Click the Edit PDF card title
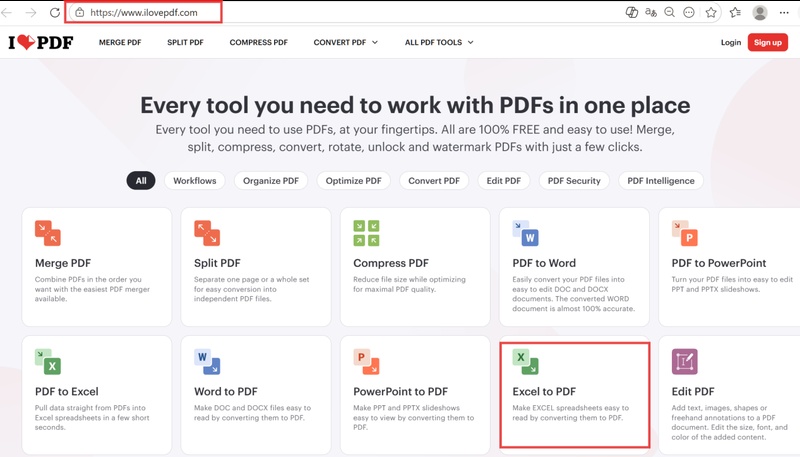The height and width of the screenshot is (457, 800). 693,392
